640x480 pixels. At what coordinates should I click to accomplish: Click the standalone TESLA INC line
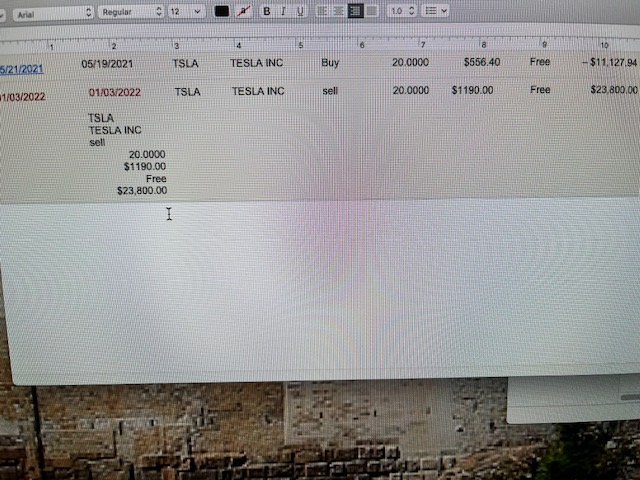click(115, 130)
